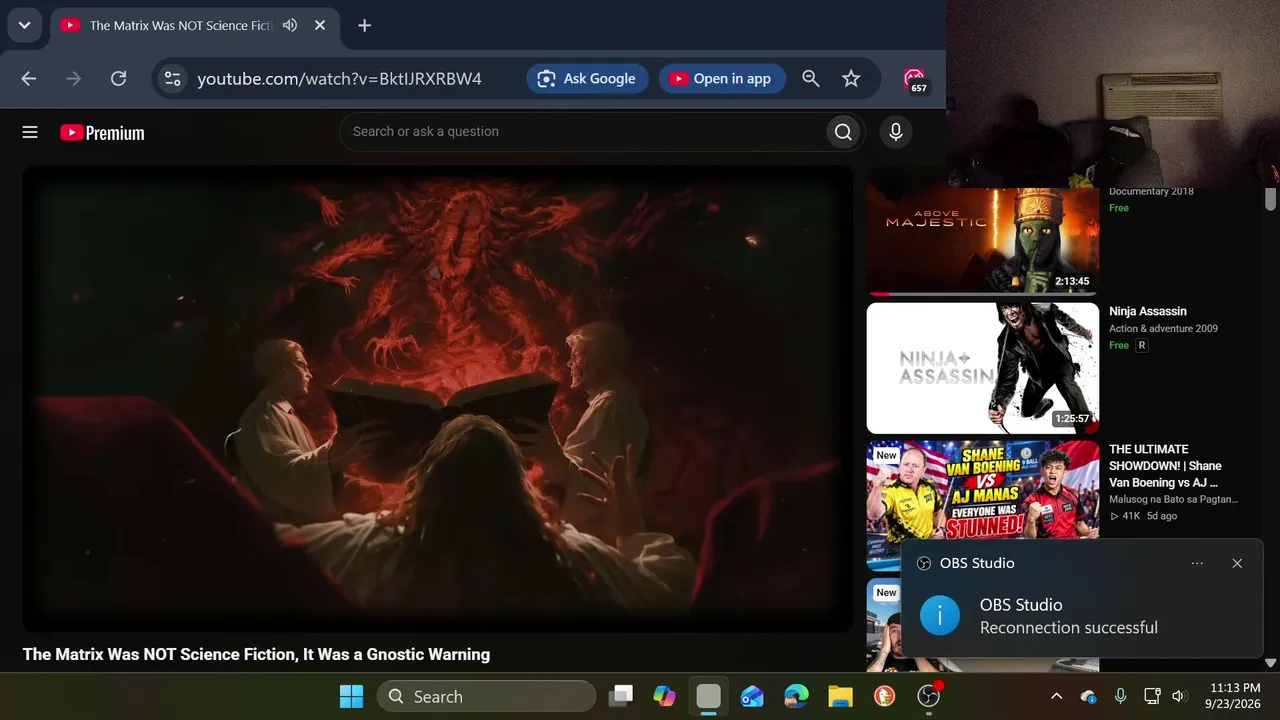Open File Explorer from the taskbar
The width and height of the screenshot is (1280, 720).
point(840,696)
